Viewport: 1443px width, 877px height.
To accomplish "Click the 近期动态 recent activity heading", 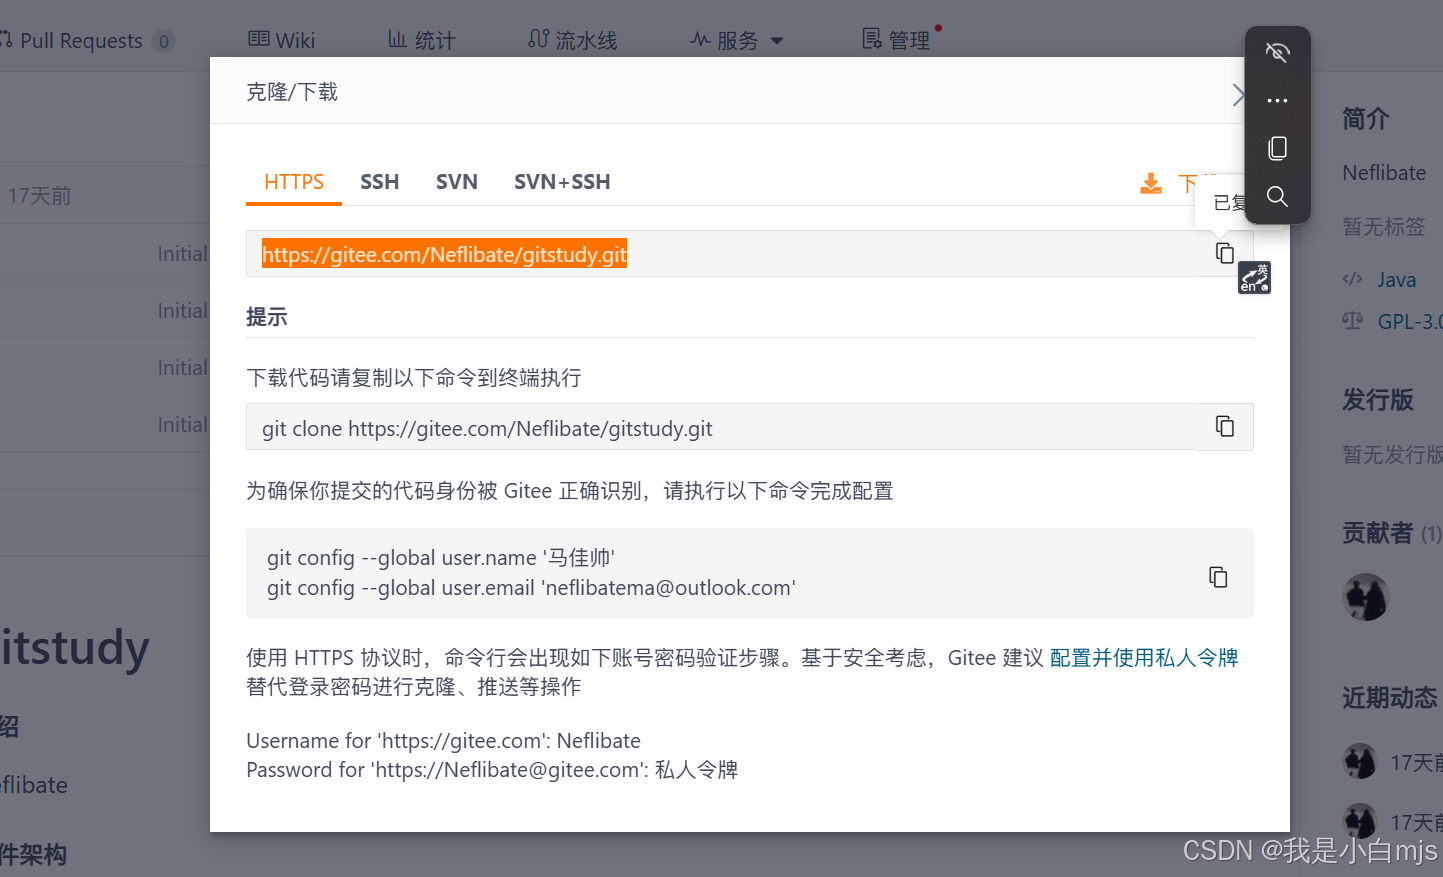I will pyautogui.click(x=1390, y=698).
